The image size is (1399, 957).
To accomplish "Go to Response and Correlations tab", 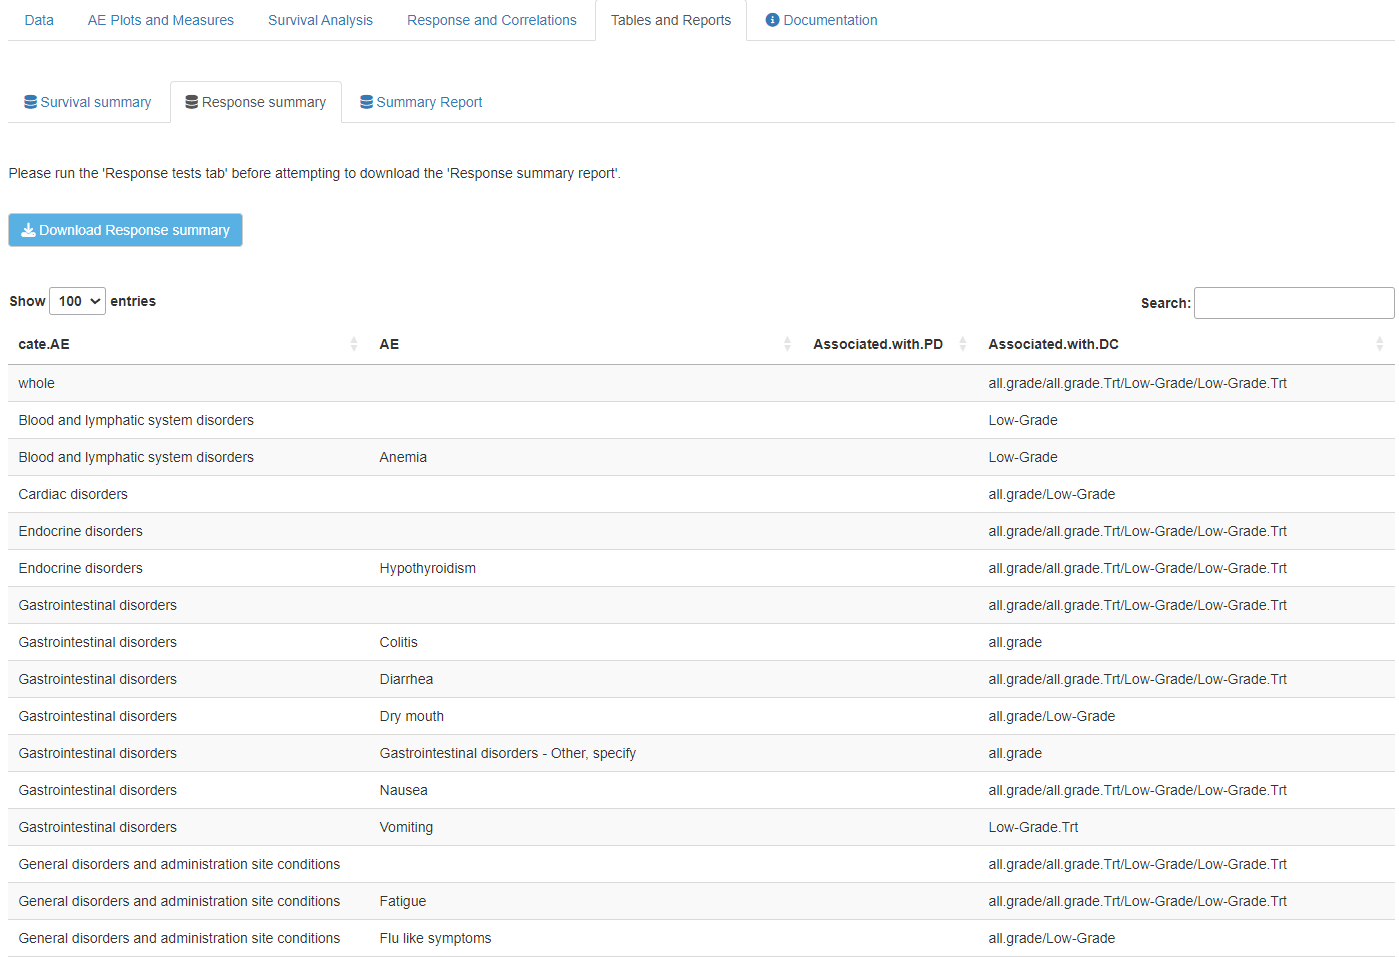I will pyautogui.click(x=492, y=20).
